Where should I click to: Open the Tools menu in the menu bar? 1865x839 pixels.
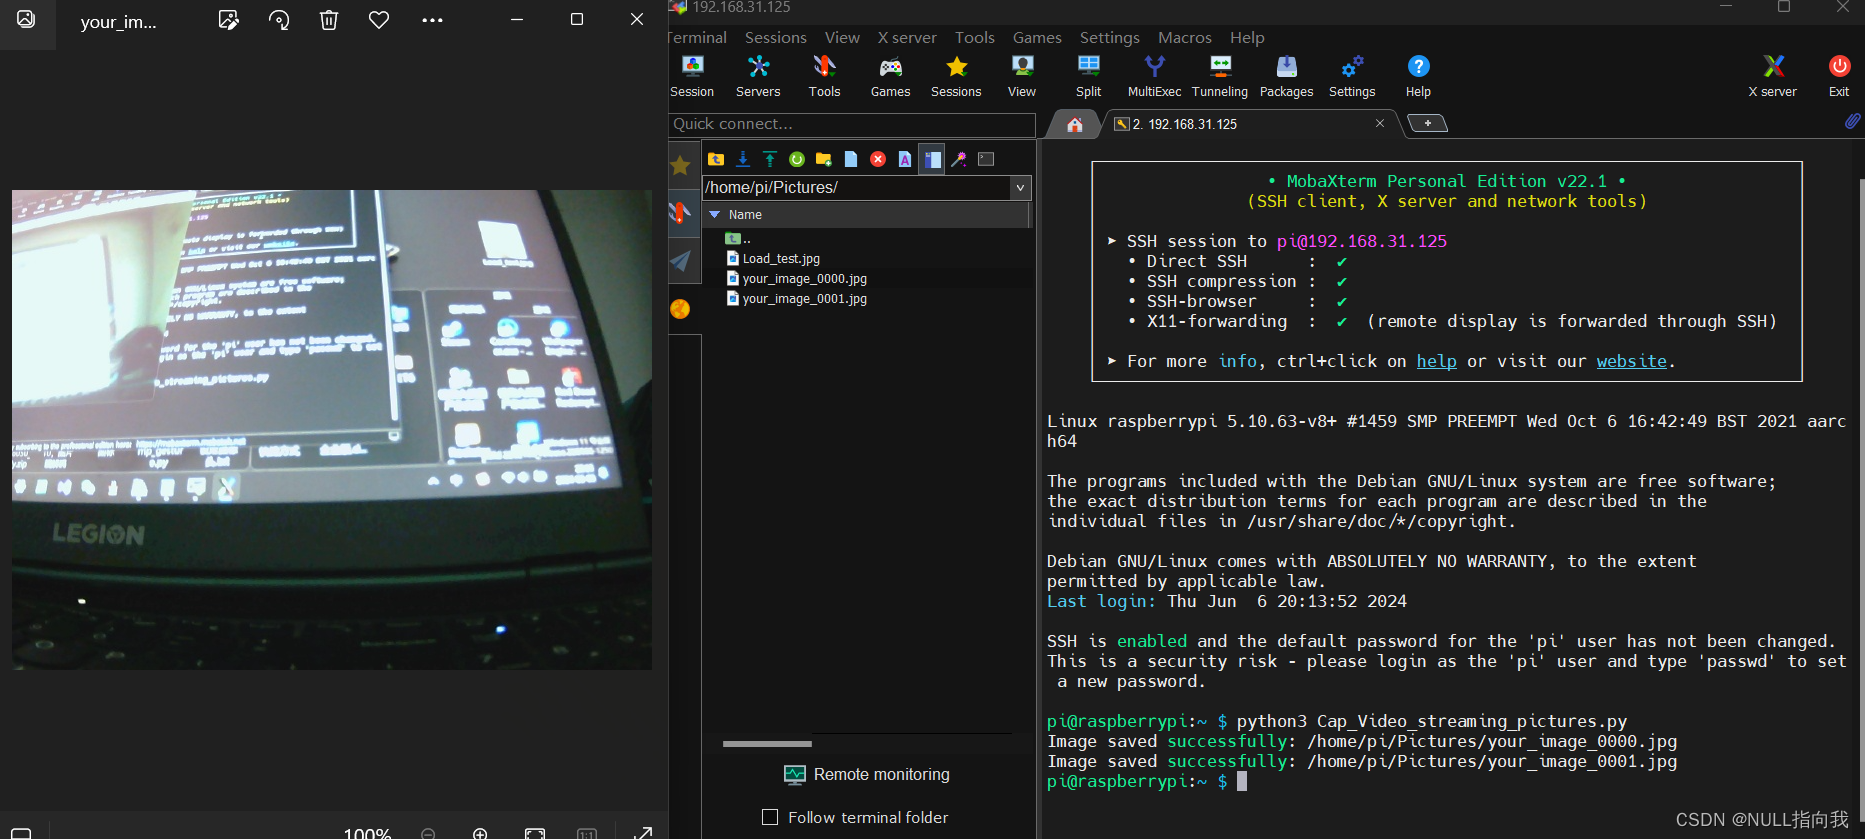pos(975,37)
